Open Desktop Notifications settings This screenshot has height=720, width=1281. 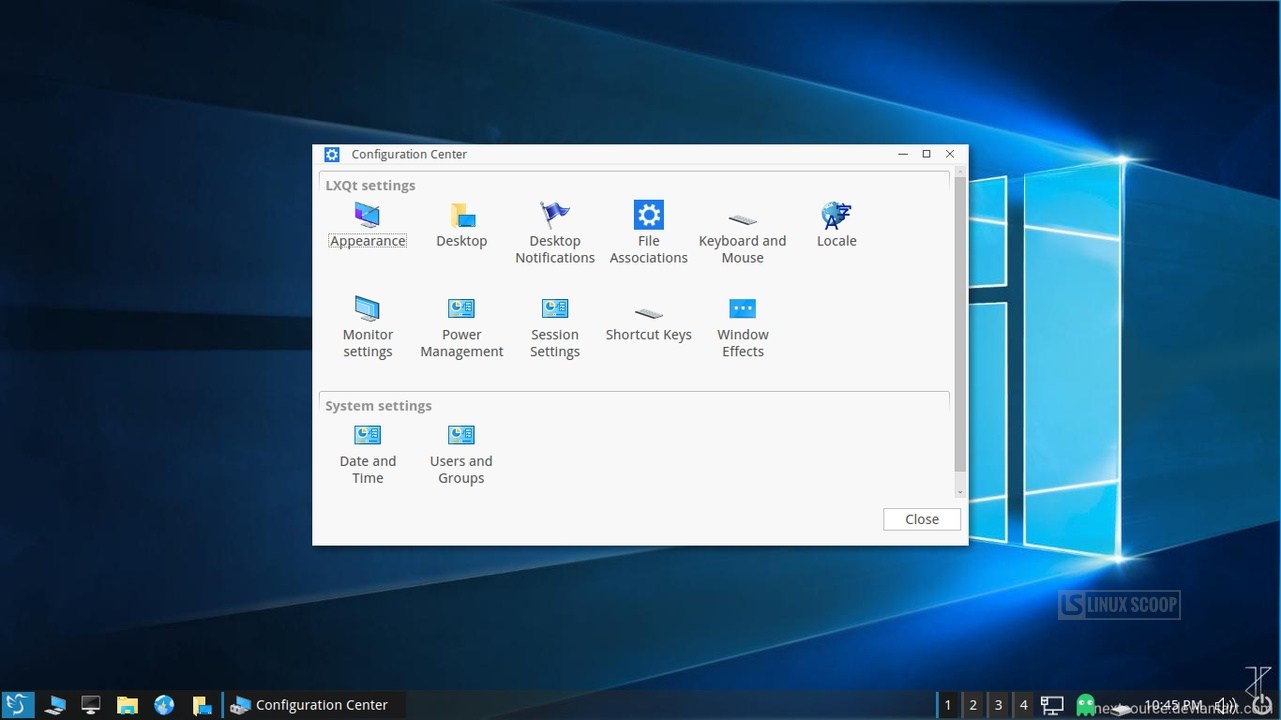555,233
